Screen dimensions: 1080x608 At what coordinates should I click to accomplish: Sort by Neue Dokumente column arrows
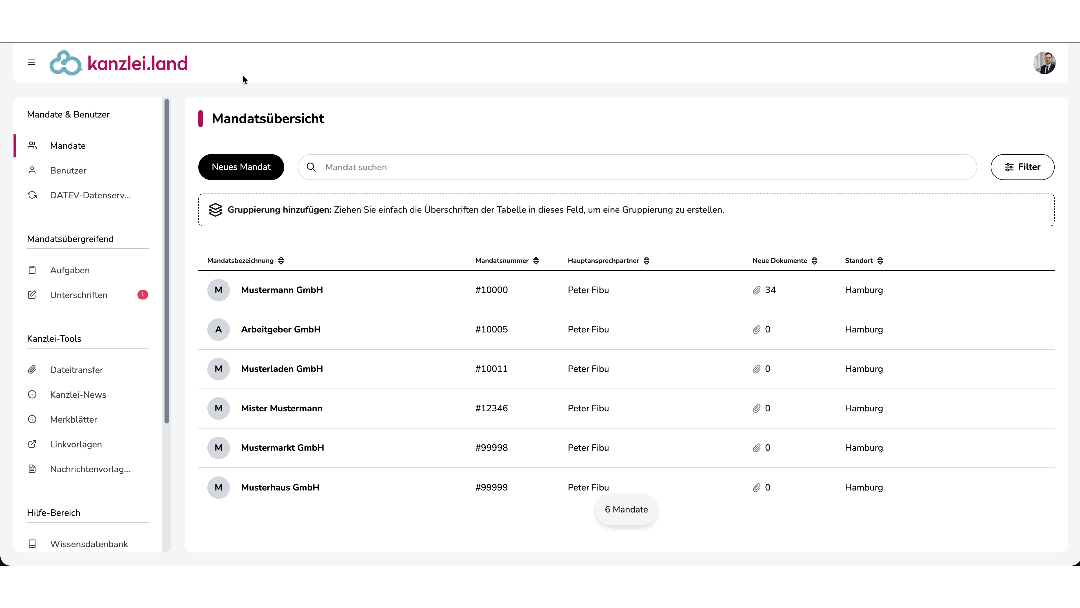click(x=814, y=261)
